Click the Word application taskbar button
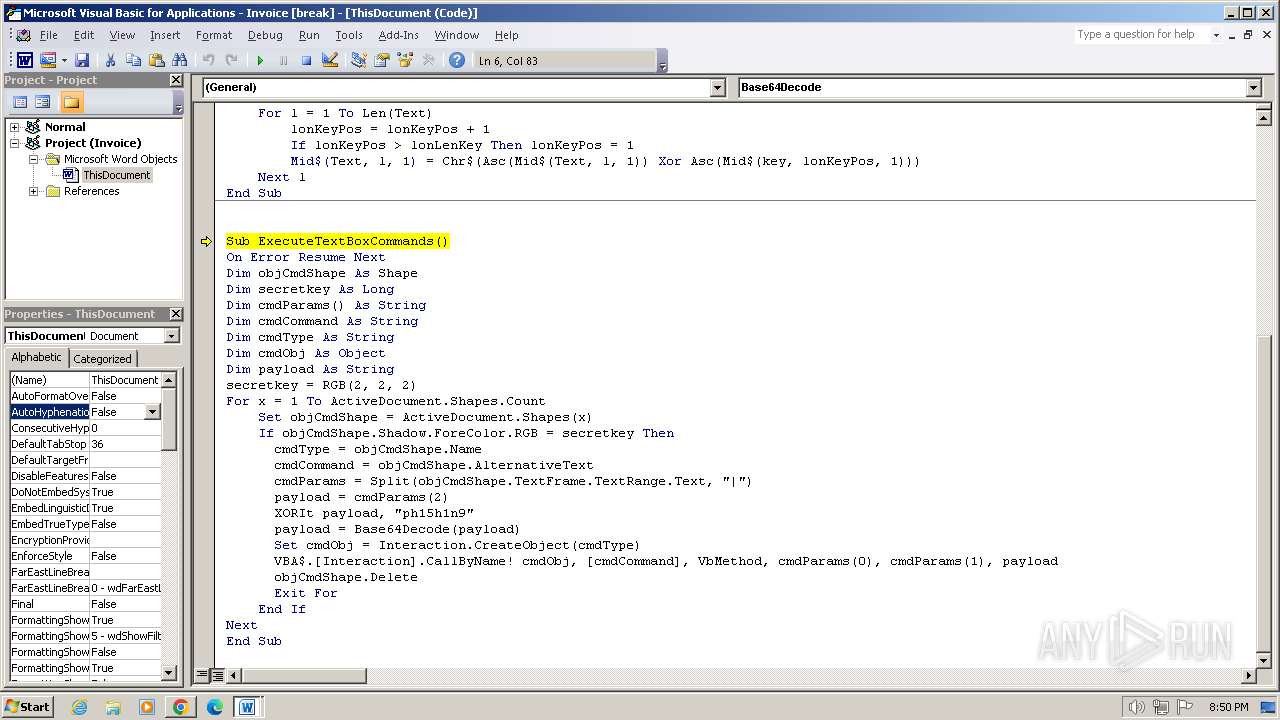The height and width of the screenshot is (720, 1280). pyautogui.click(x=247, y=707)
